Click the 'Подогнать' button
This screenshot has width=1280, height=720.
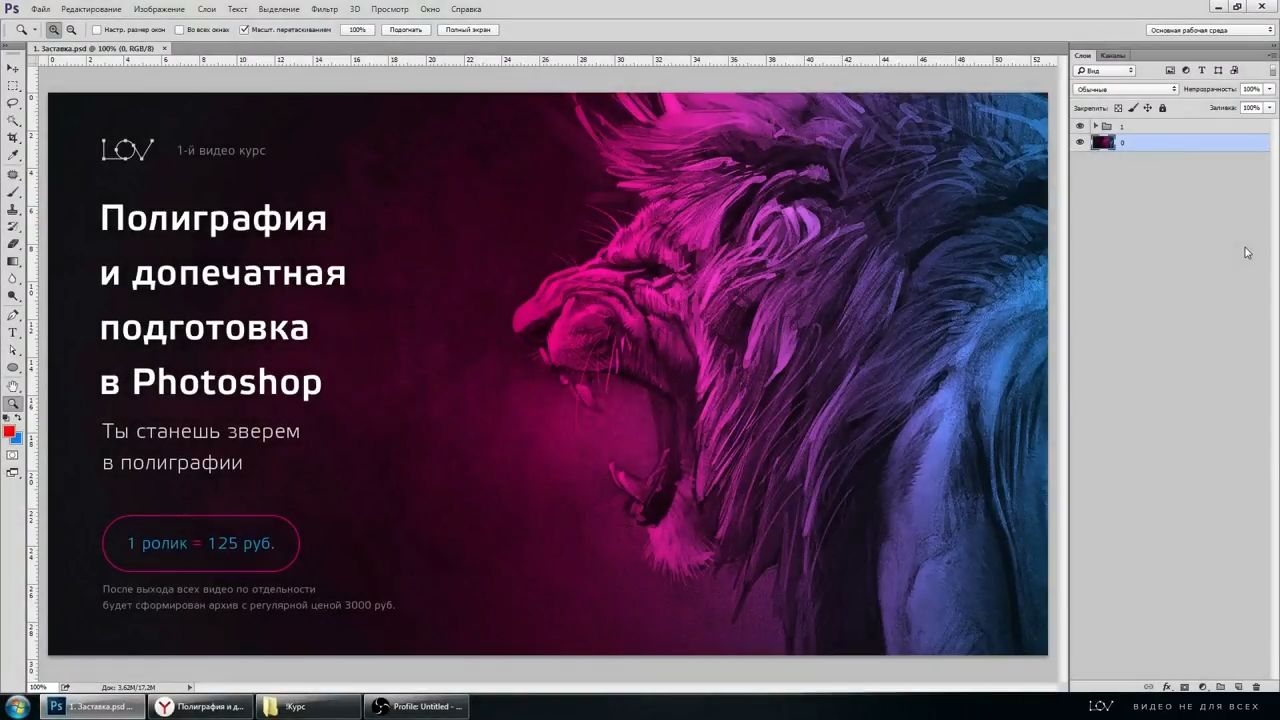click(406, 30)
